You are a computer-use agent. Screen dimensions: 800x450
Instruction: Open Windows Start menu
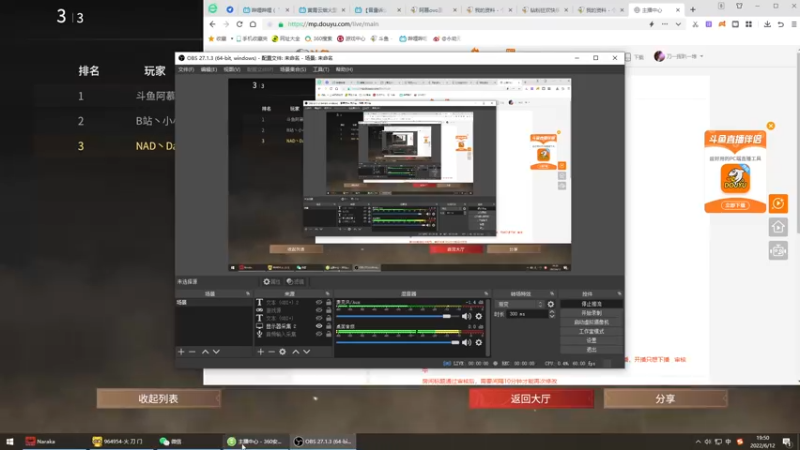tap(10, 441)
